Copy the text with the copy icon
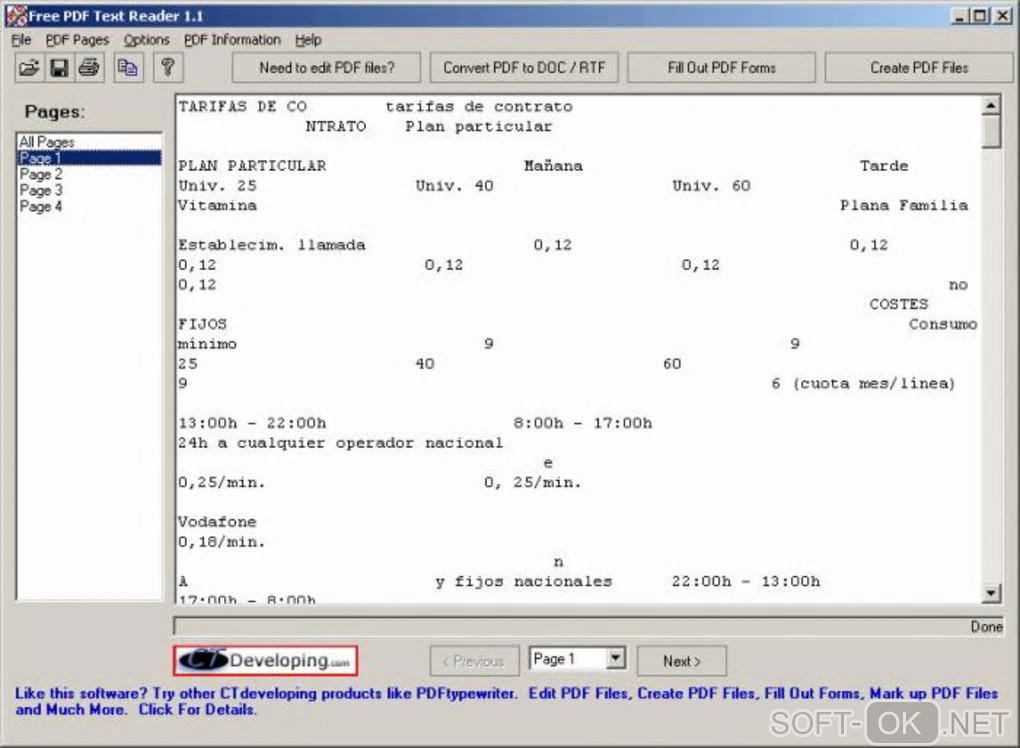The width and height of the screenshot is (1020, 748). pyautogui.click(x=128, y=68)
